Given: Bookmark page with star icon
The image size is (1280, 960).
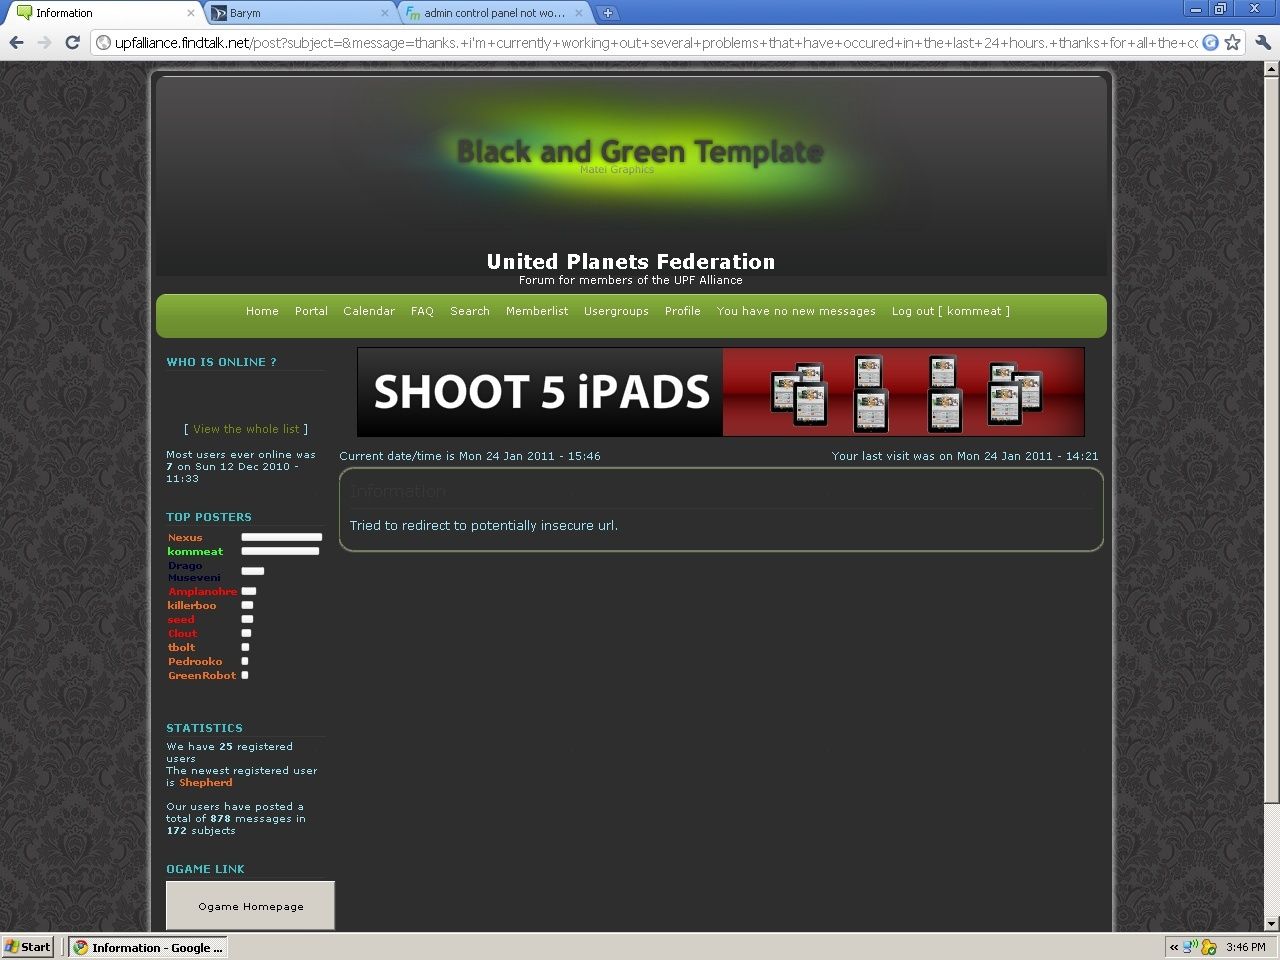Looking at the screenshot, I should click(1233, 42).
